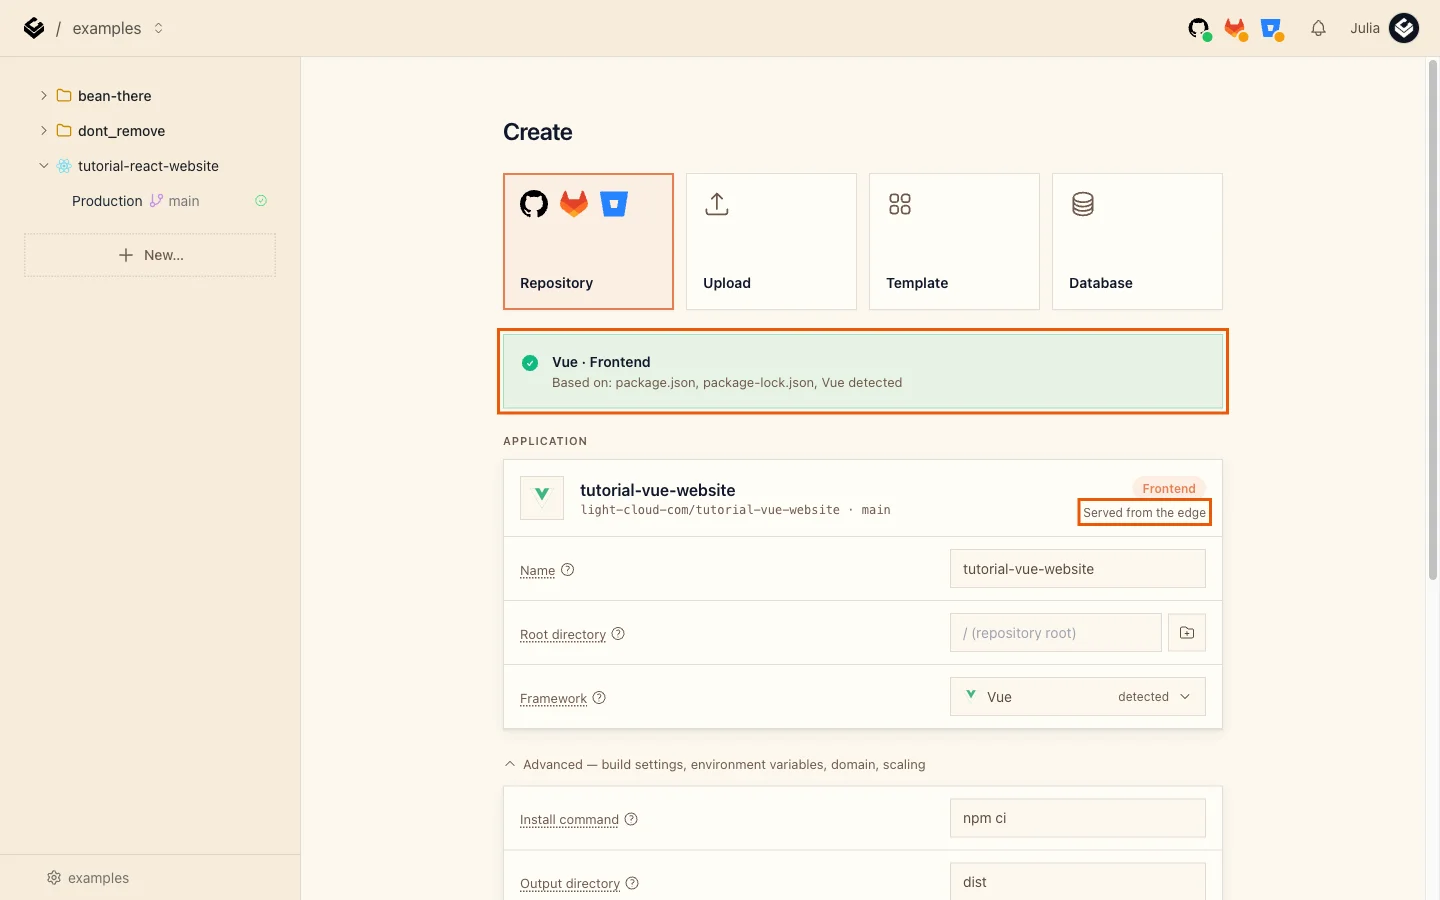Edit the Install command field npm ci
This screenshot has height=900, width=1440.
pyautogui.click(x=1077, y=818)
